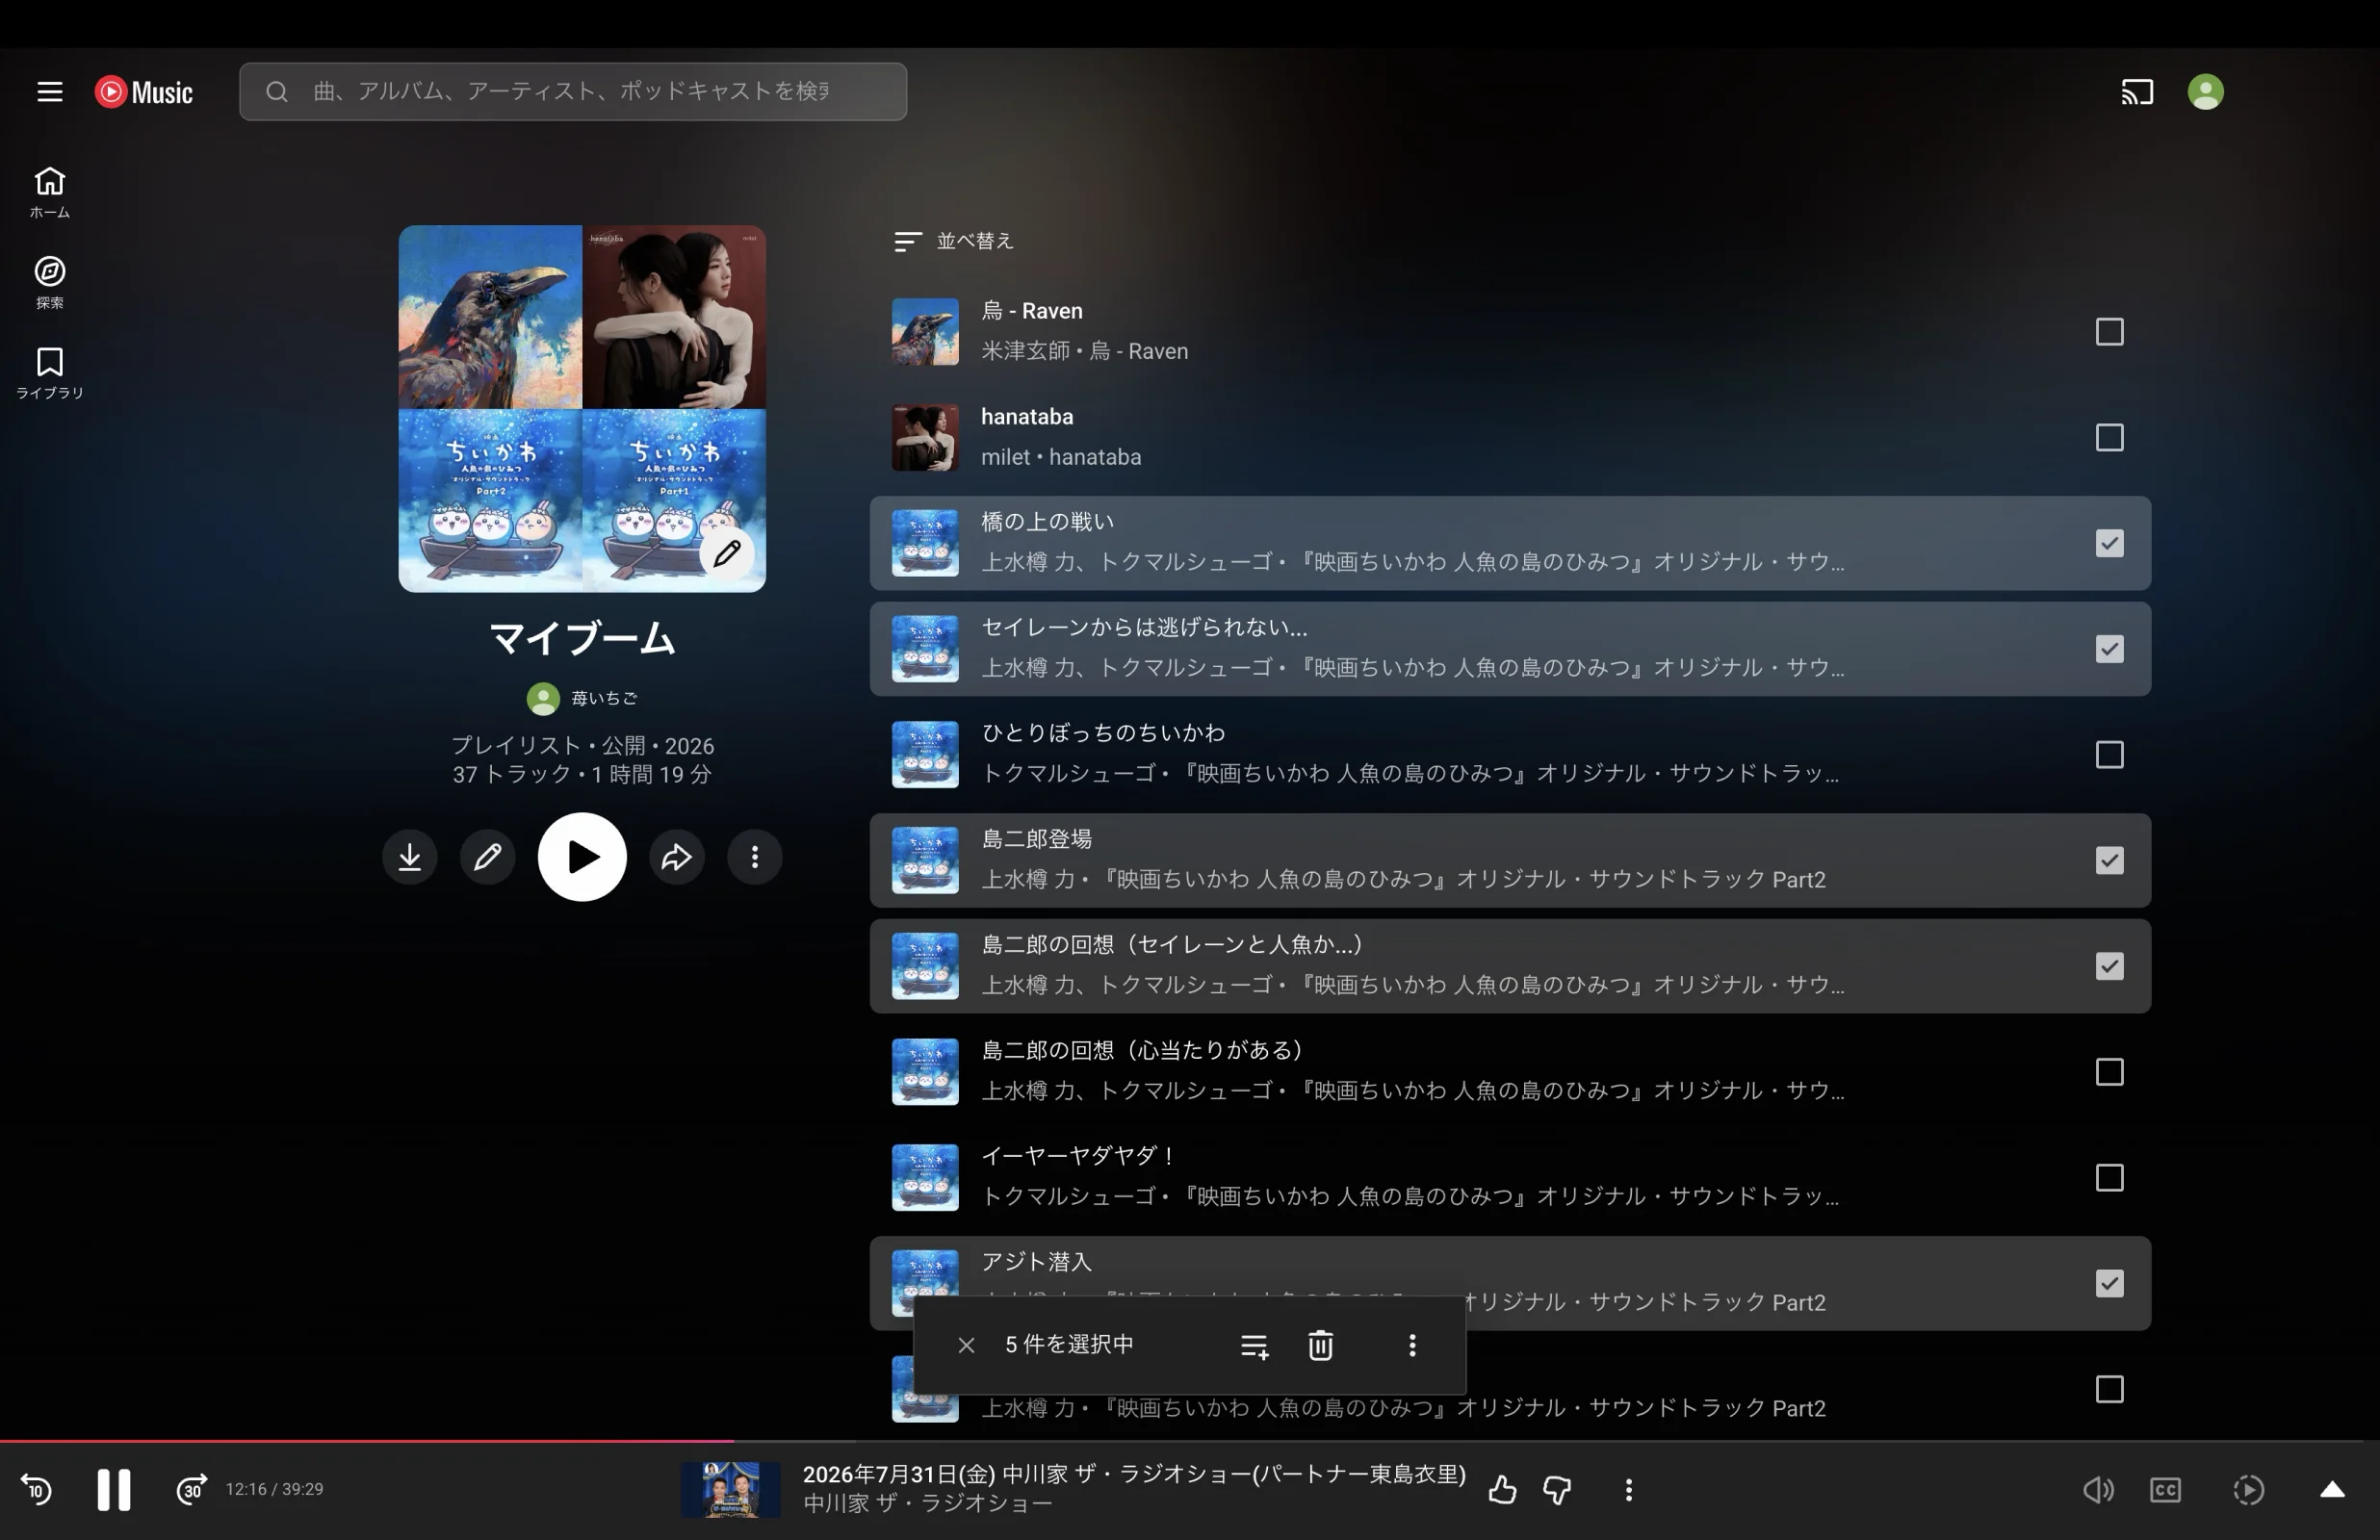Select ひとりぼっちのちいかわ track title

click(1103, 734)
